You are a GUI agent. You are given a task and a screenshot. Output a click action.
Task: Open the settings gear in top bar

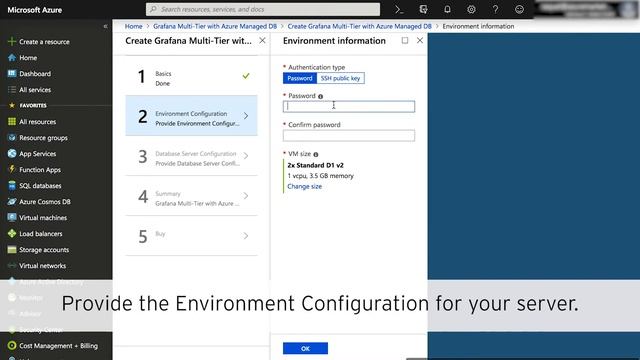[x=471, y=9]
